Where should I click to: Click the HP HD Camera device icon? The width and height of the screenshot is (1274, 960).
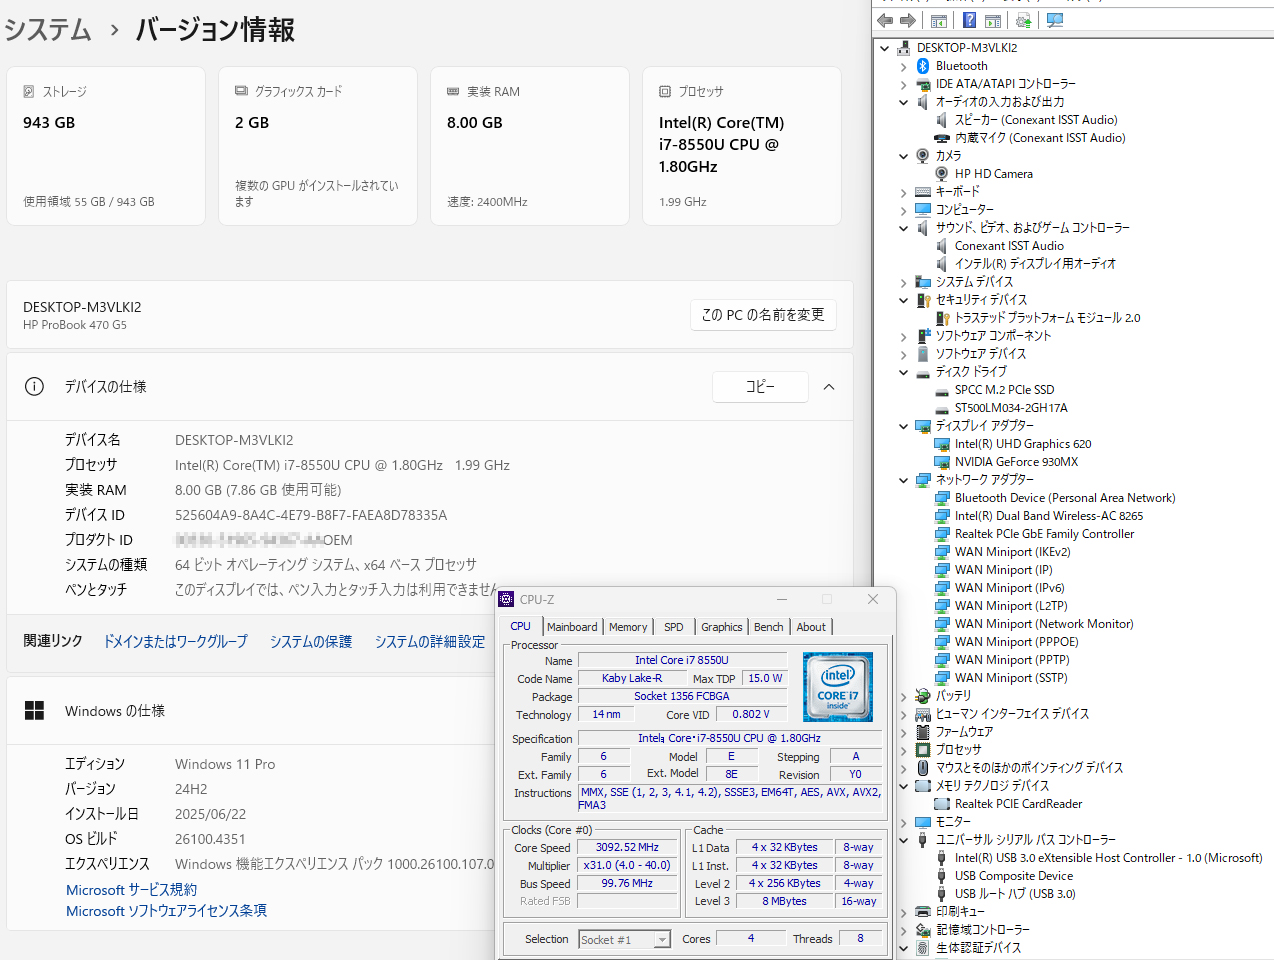942,174
